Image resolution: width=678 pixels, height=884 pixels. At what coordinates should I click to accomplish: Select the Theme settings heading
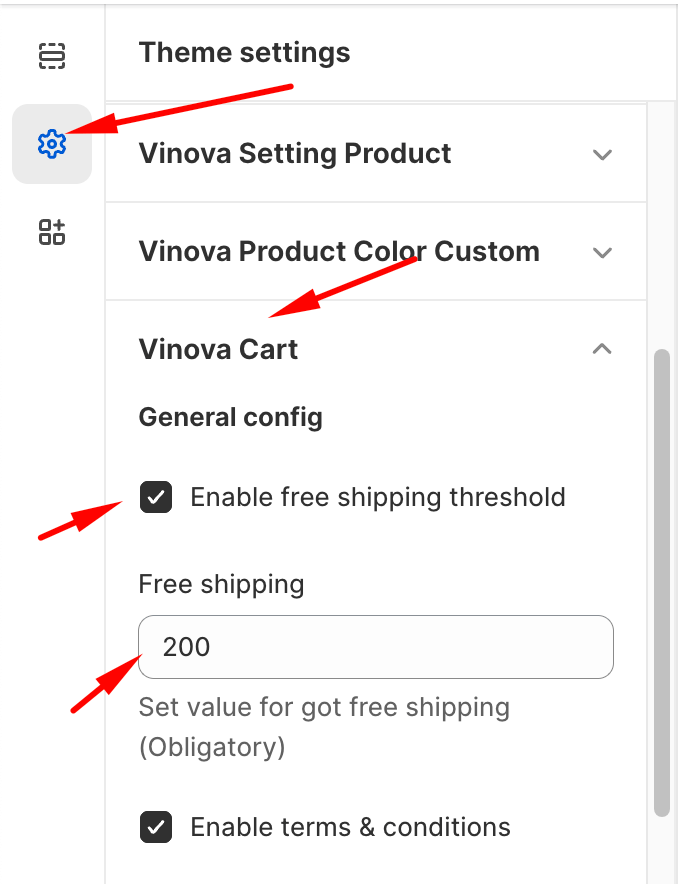[244, 52]
